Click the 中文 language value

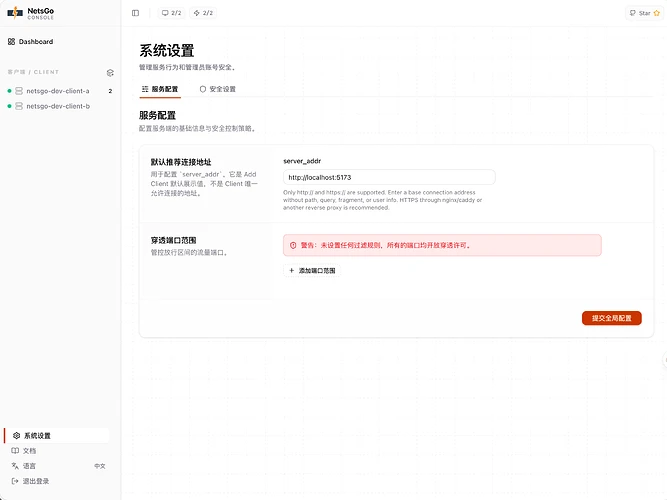[100, 466]
